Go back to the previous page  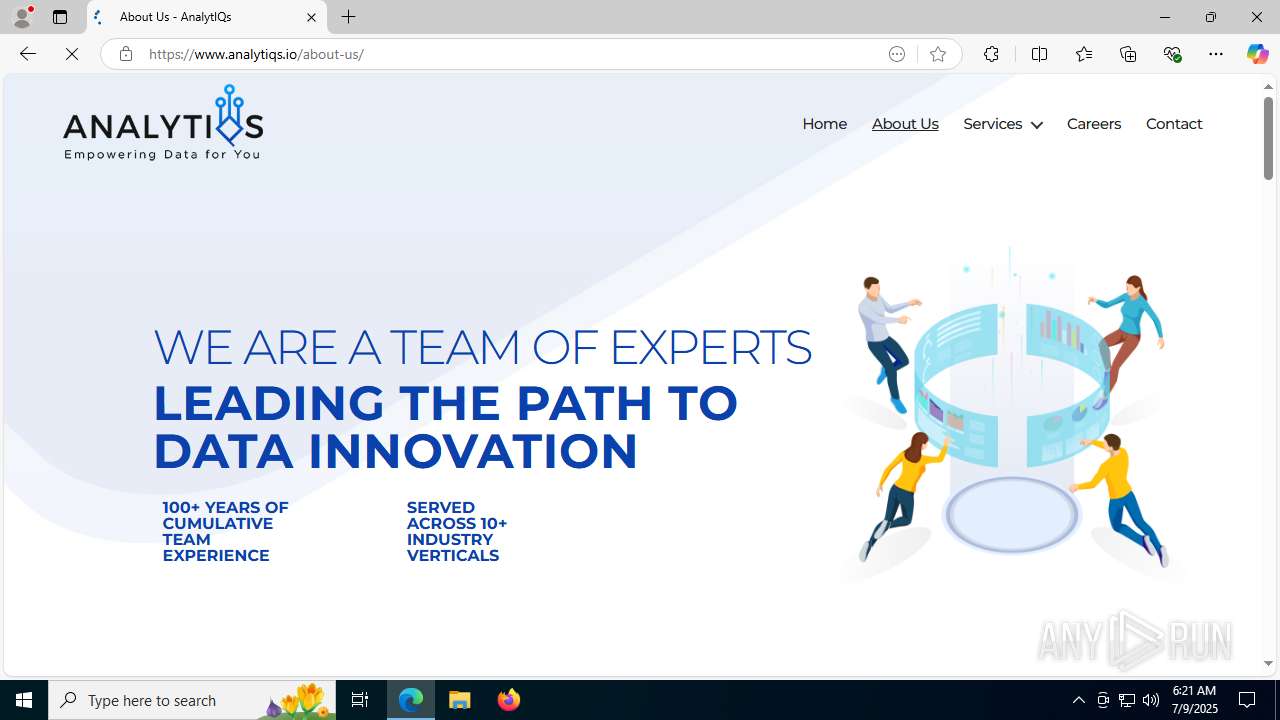[x=27, y=54]
